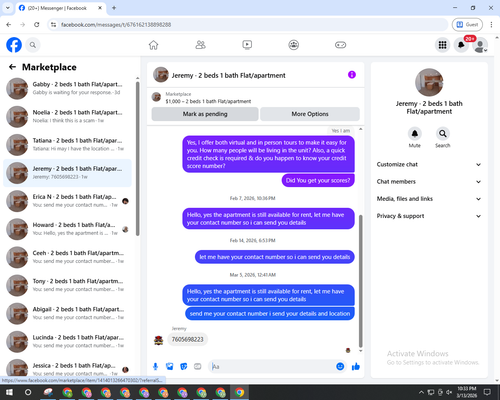Click the Marketplace listing thumbnail under header
Screen dimensions: 500x400
156,97
